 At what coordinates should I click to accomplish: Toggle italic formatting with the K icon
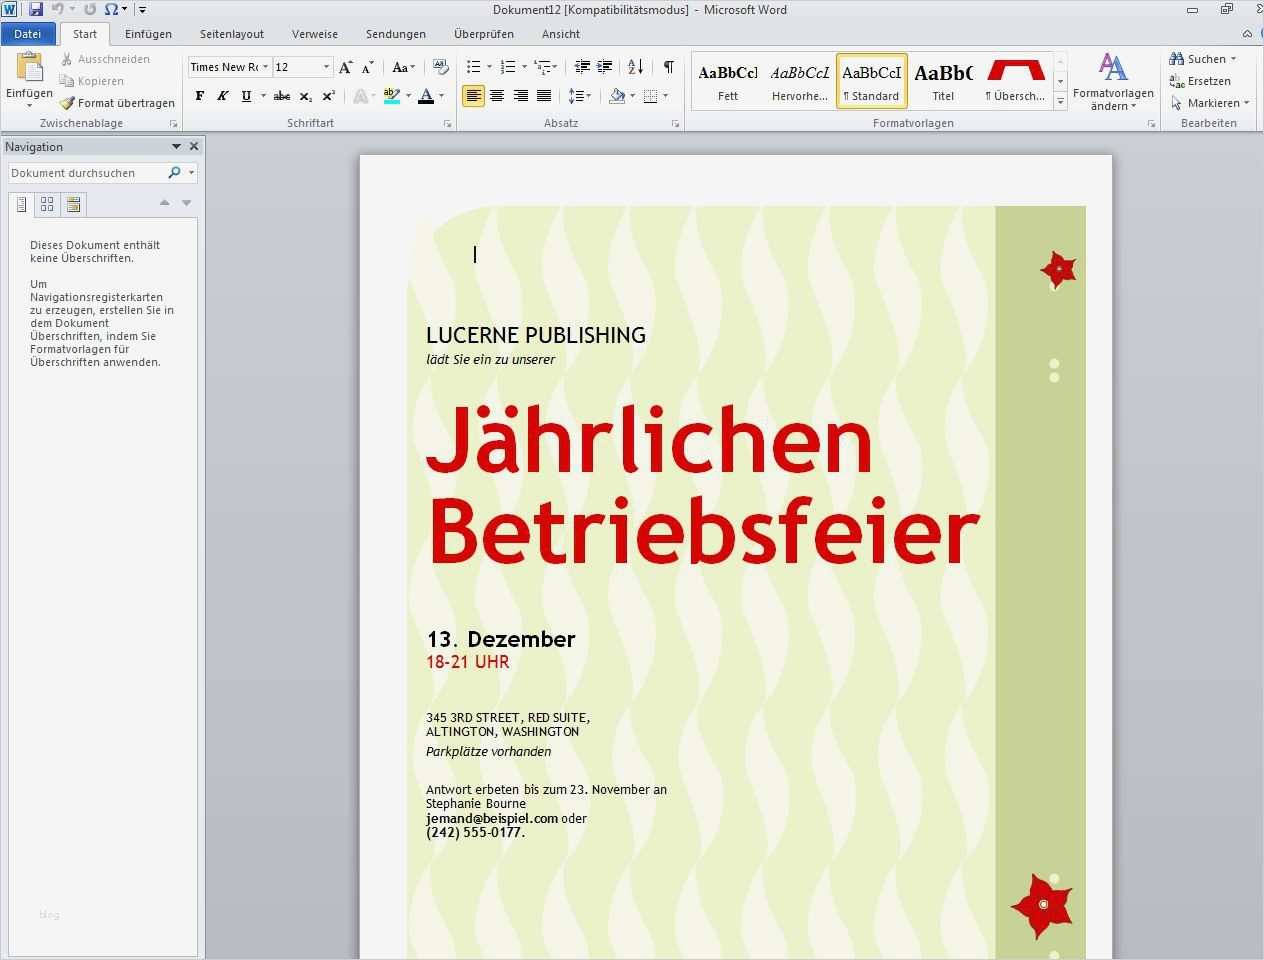tap(222, 96)
